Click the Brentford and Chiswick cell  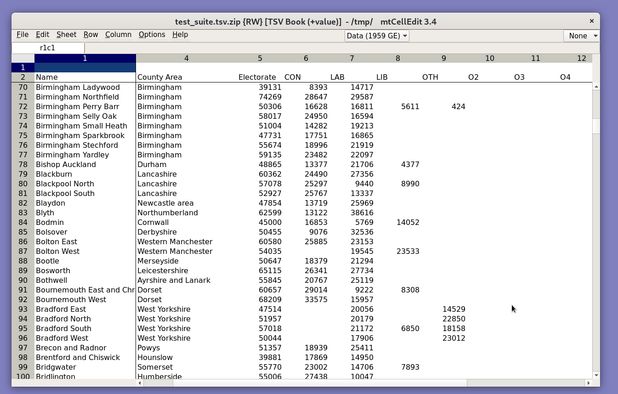tap(85, 357)
